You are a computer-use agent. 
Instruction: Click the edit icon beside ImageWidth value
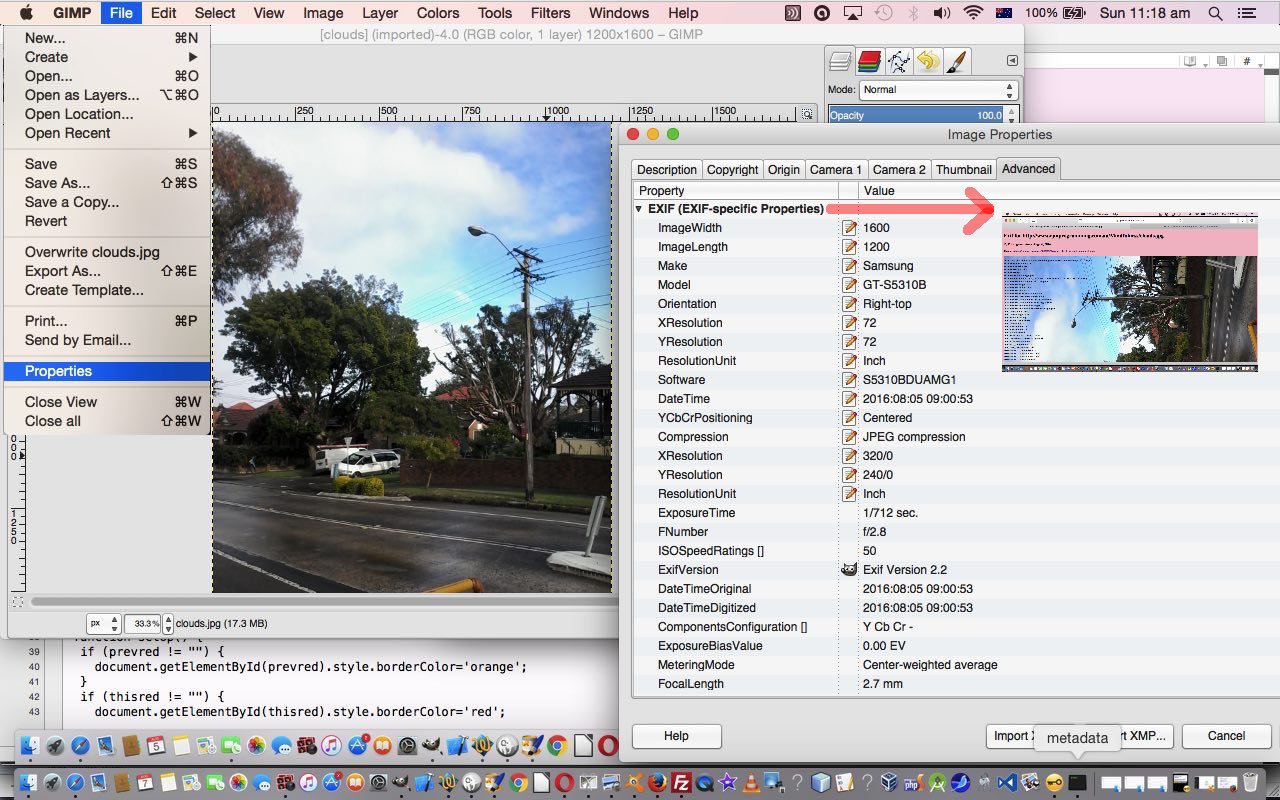(x=850, y=228)
